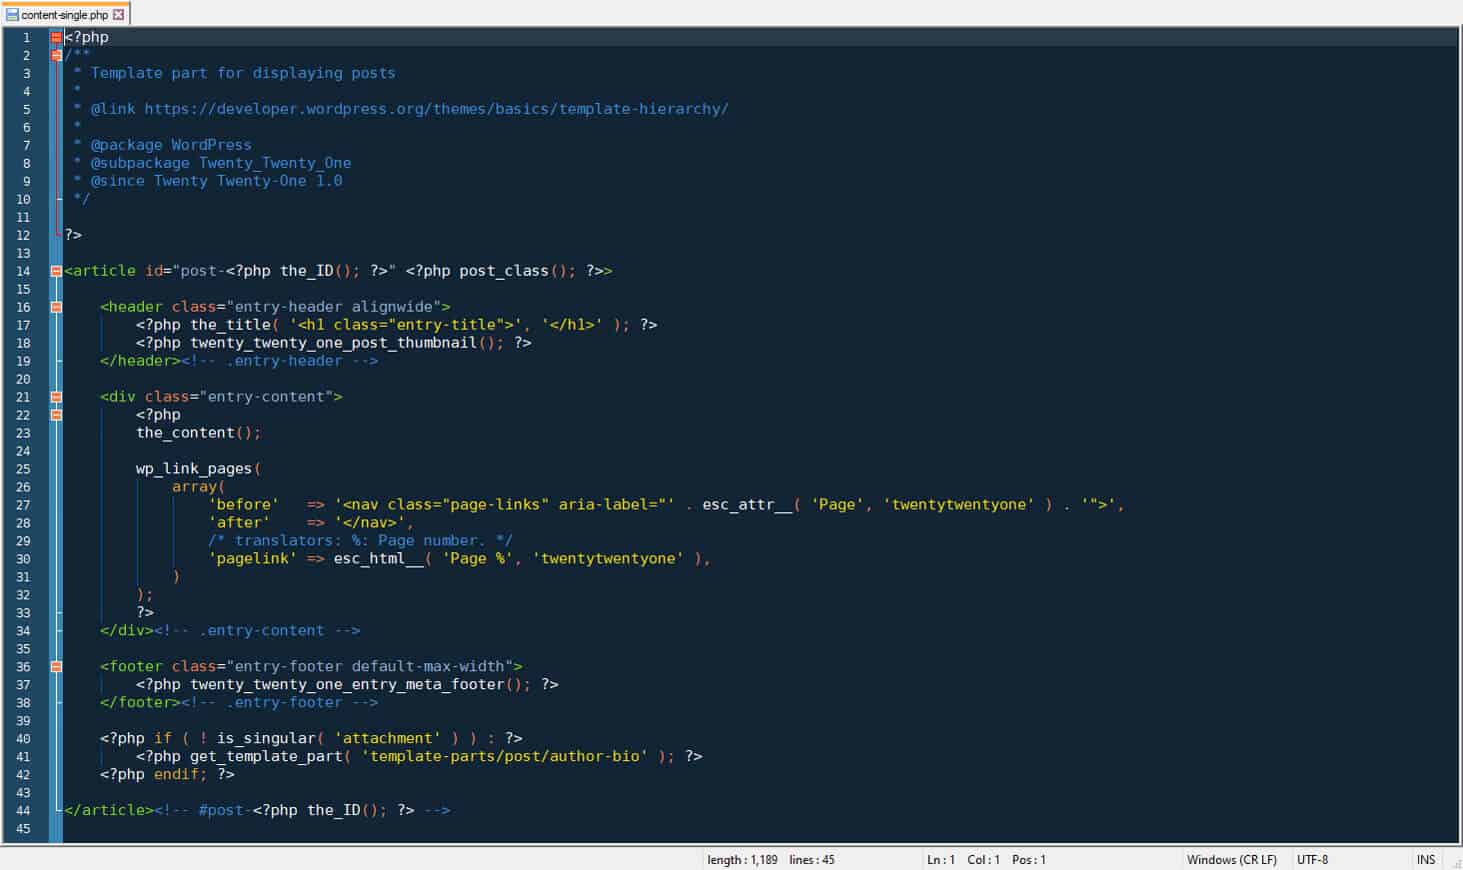
Task: Select the content-single.php tab
Action: click(x=64, y=15)
